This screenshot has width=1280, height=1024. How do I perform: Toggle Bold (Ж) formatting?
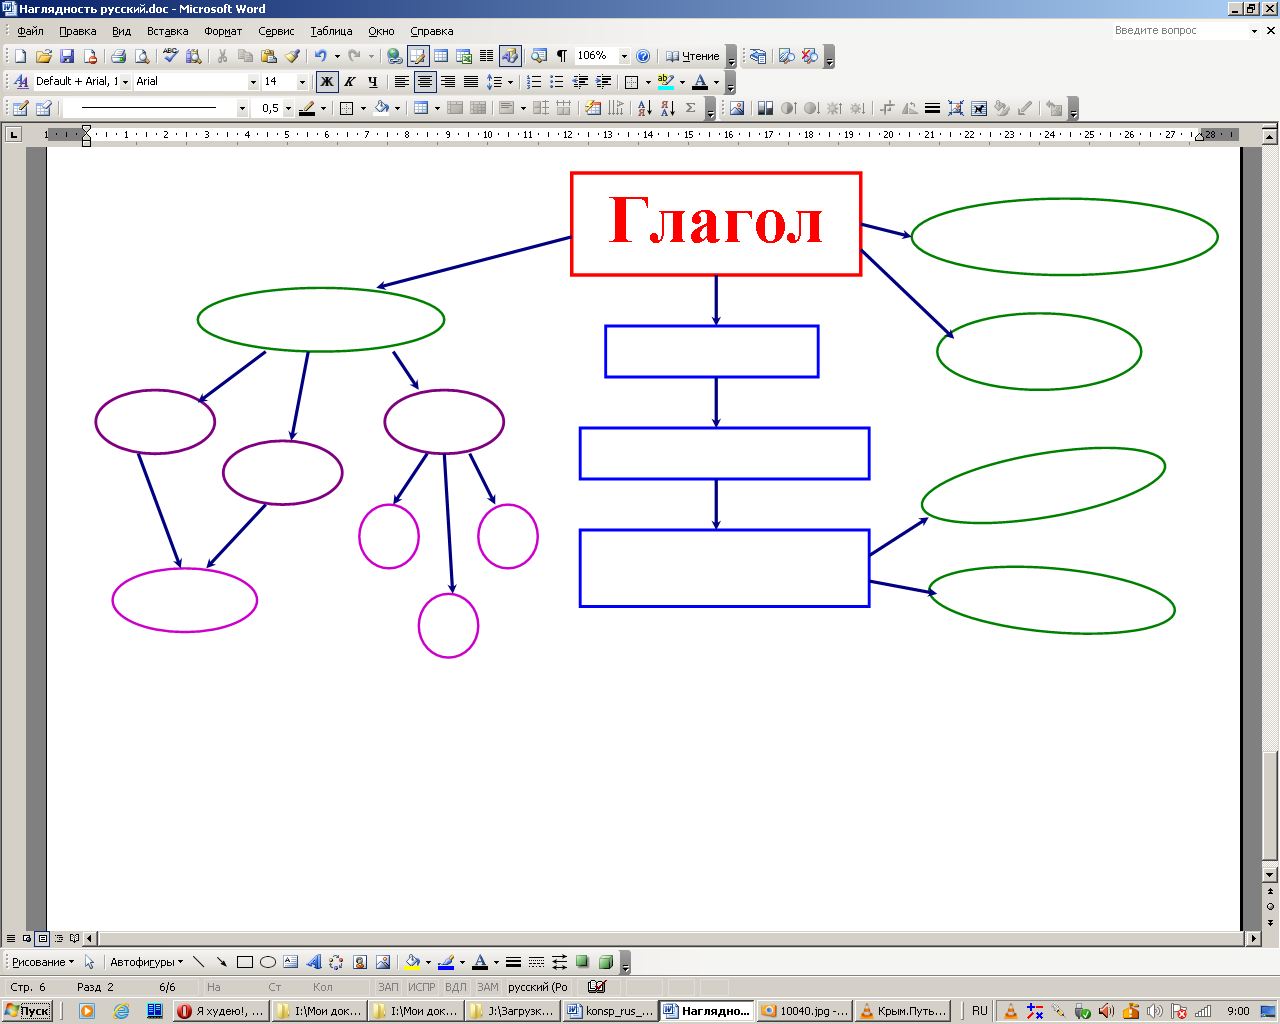(x=327, y=82)
